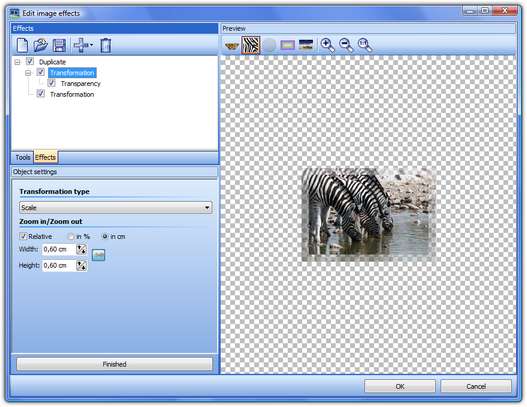
Task: Select the Transparency tree item
Action: pos(81,83)
